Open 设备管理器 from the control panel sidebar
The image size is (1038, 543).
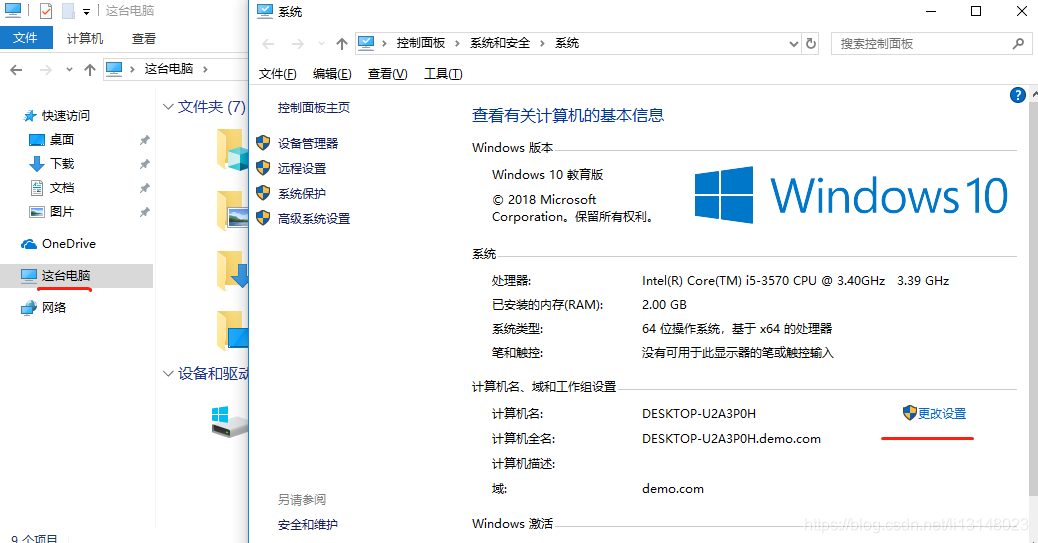(308, 143)
